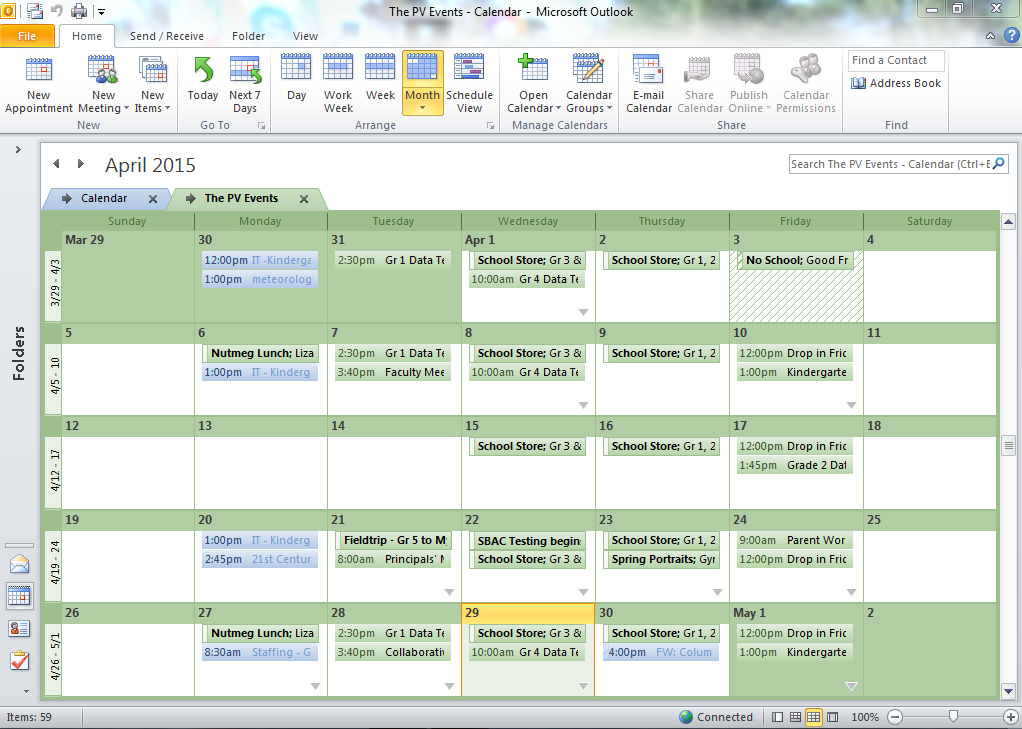The image size is (1022, 729).
Task: Switch to Week view
Action: click(x=380, y=80)
